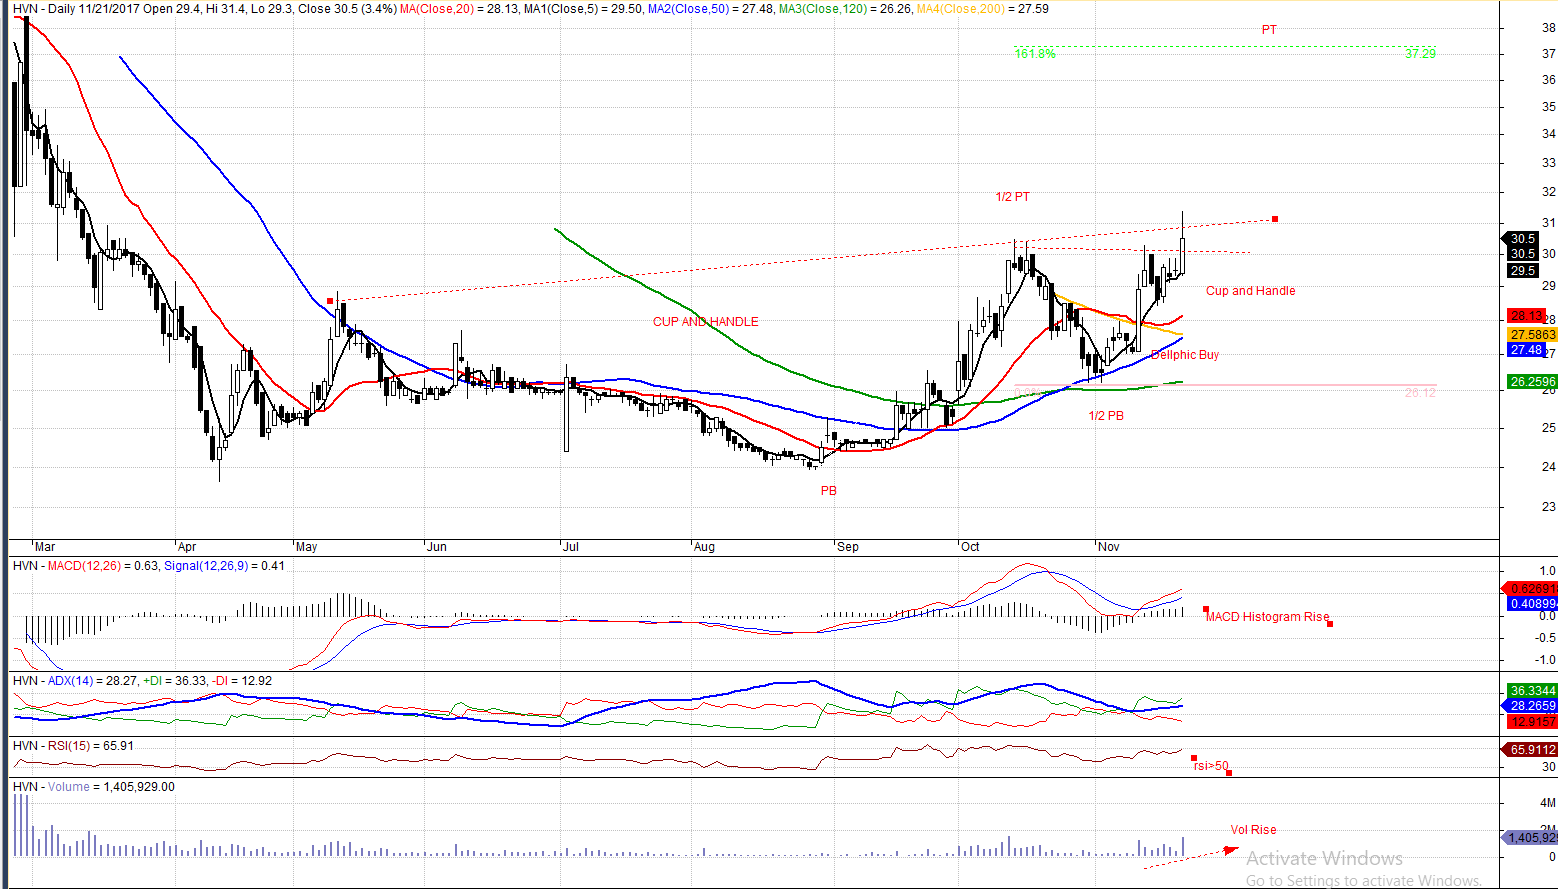Image resolution: width=1558 pixels, height=889 pixels.
Task: Select the 1/2 PT annotation label
Action: coord(1012,197)
